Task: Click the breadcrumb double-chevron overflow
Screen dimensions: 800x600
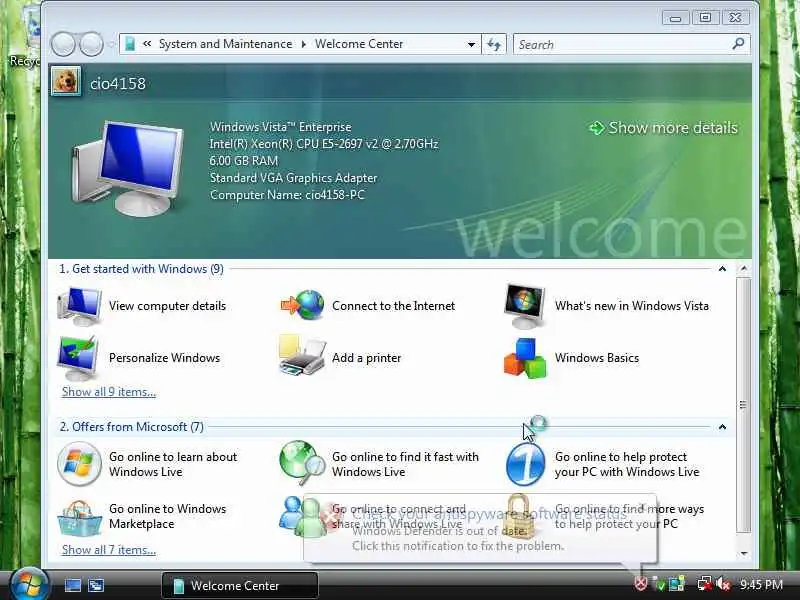Action: [147, 44]
